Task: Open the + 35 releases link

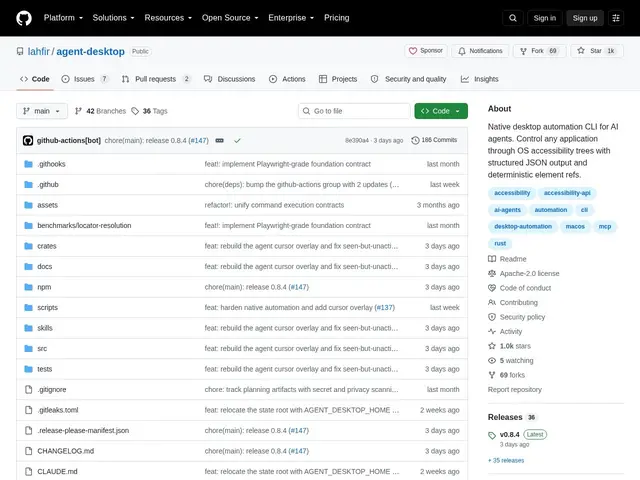Action: (506, 460)
